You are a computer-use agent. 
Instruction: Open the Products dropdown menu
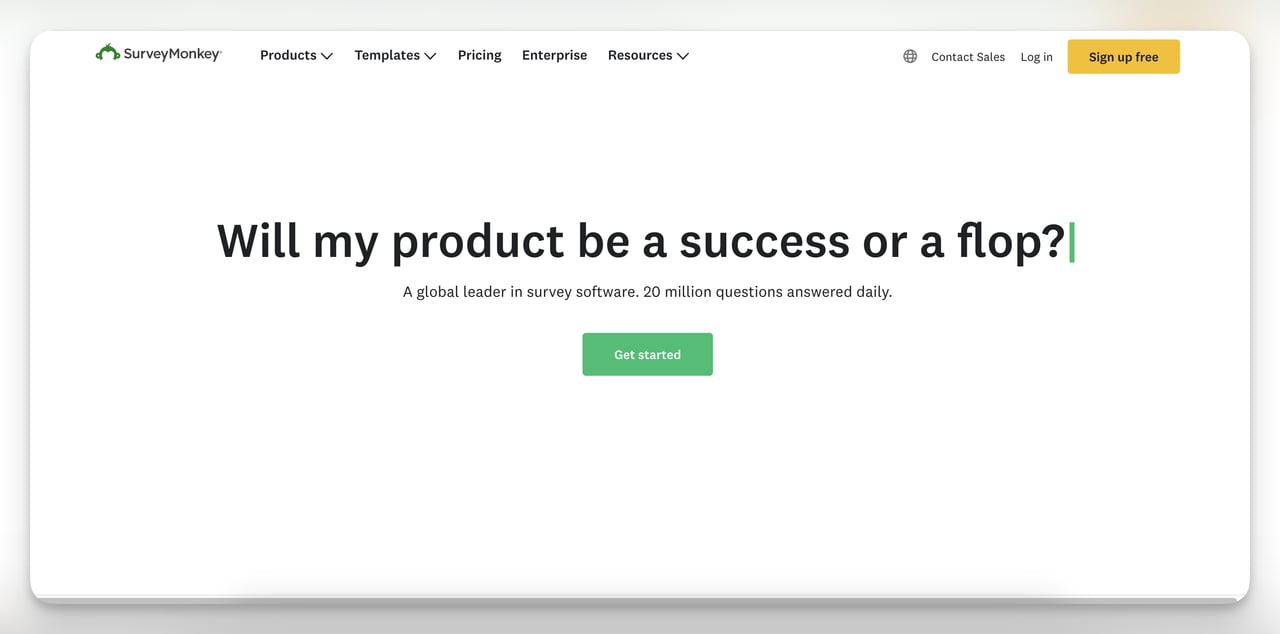pos(288,55)
